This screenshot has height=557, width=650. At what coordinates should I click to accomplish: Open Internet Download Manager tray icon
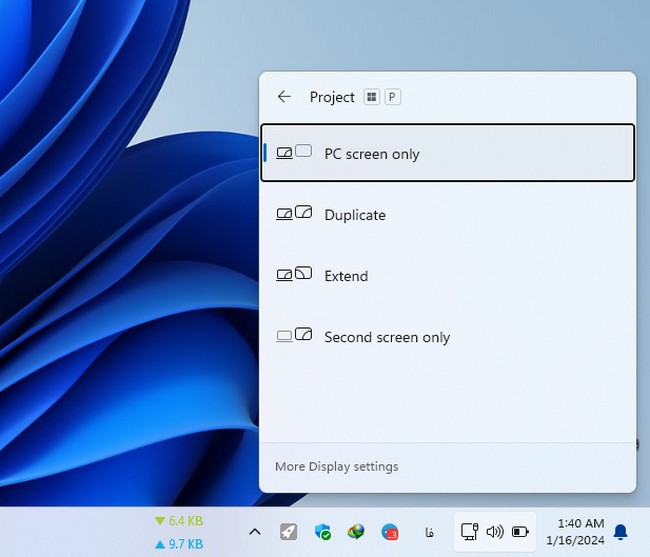(356, 531)
